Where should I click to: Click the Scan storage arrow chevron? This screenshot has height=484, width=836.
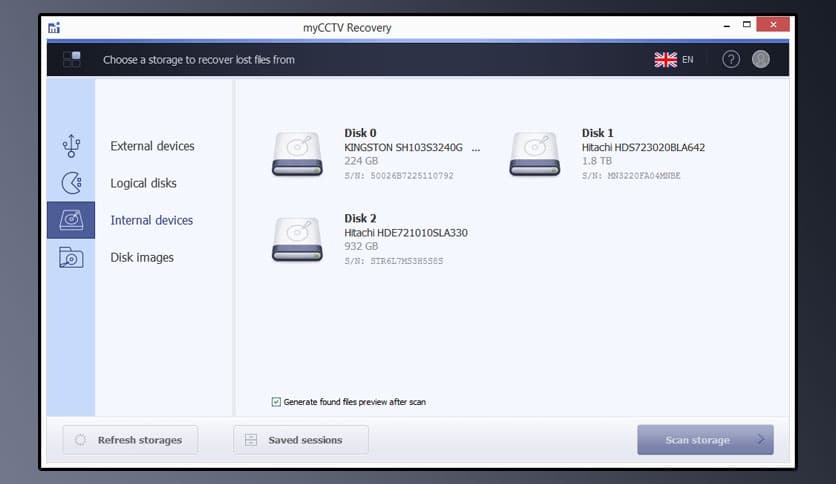[761, 440]
